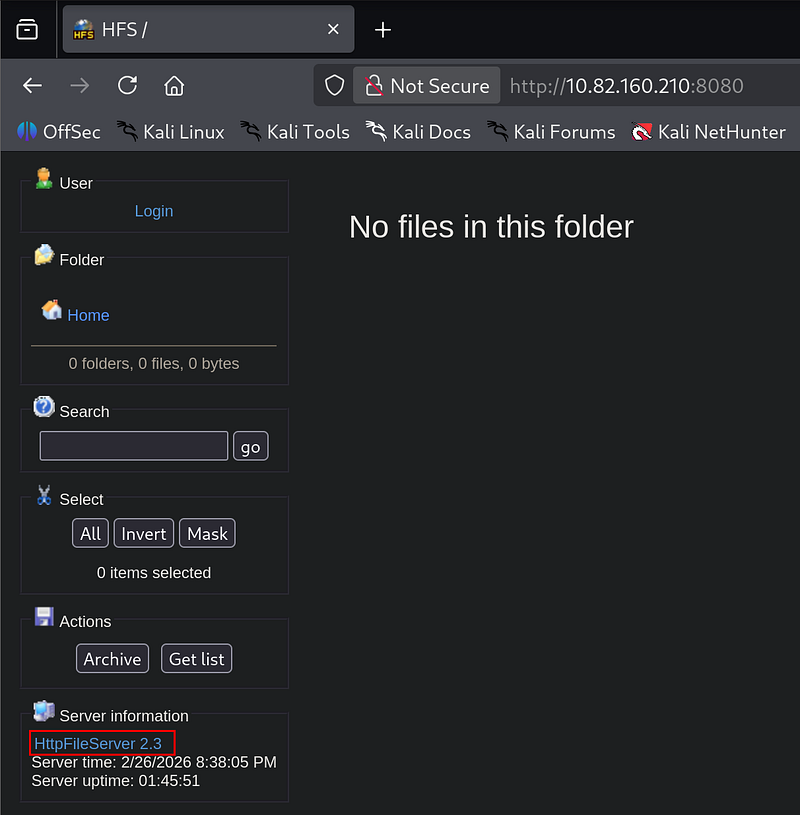This screenshot has width=800, height=815.
Task: Click the house icon beside Home
Action: [52, 311]
